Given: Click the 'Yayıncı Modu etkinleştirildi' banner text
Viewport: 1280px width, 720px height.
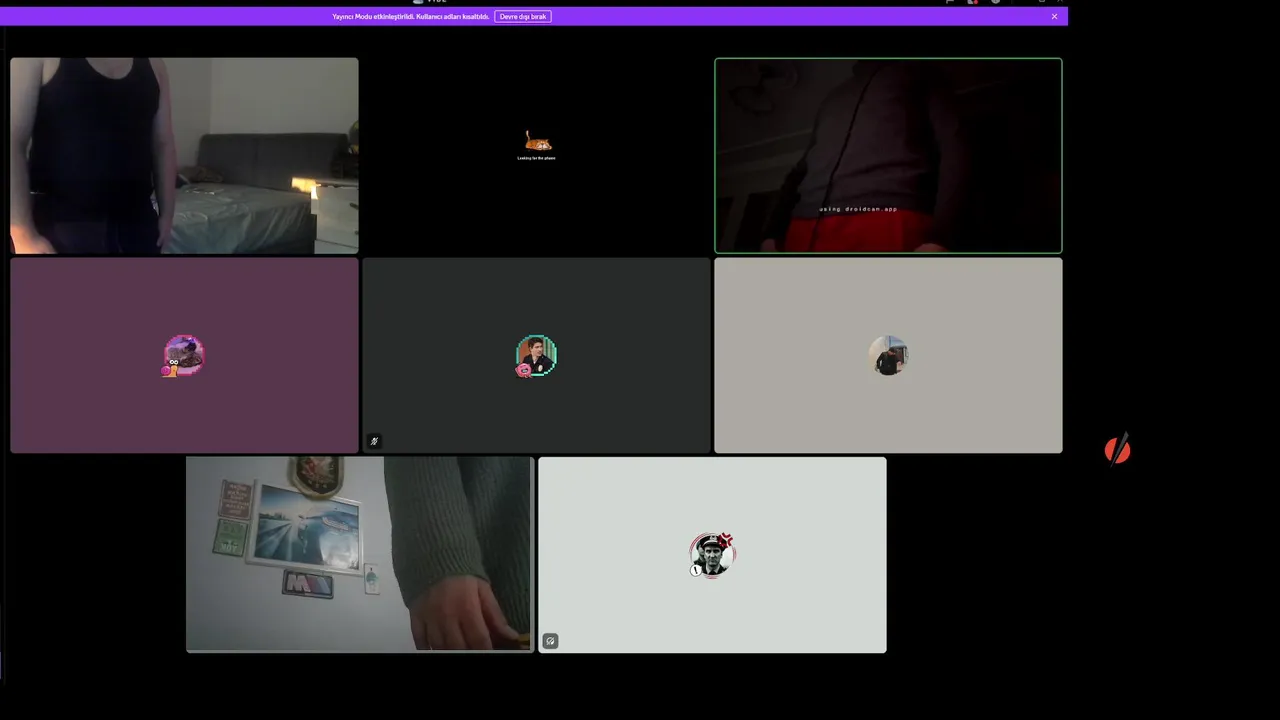Looking at the screenshot, I should click(411, 17).
